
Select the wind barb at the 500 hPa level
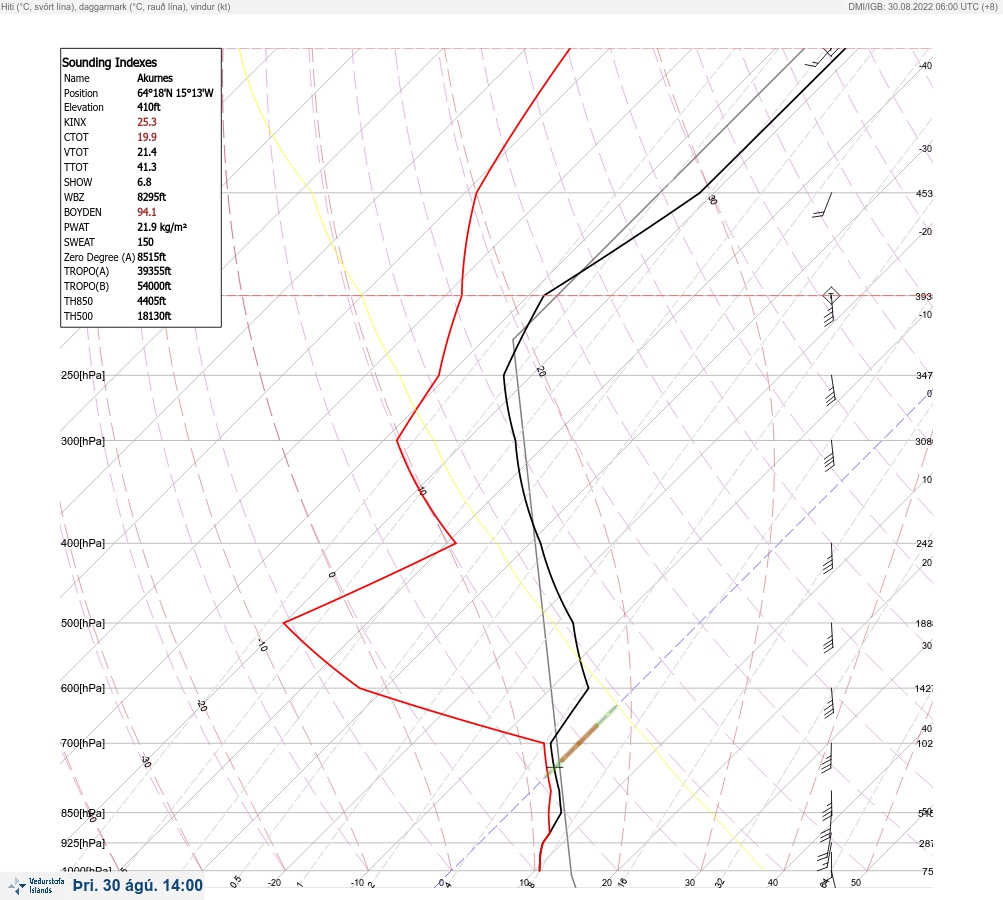(829, 638)
